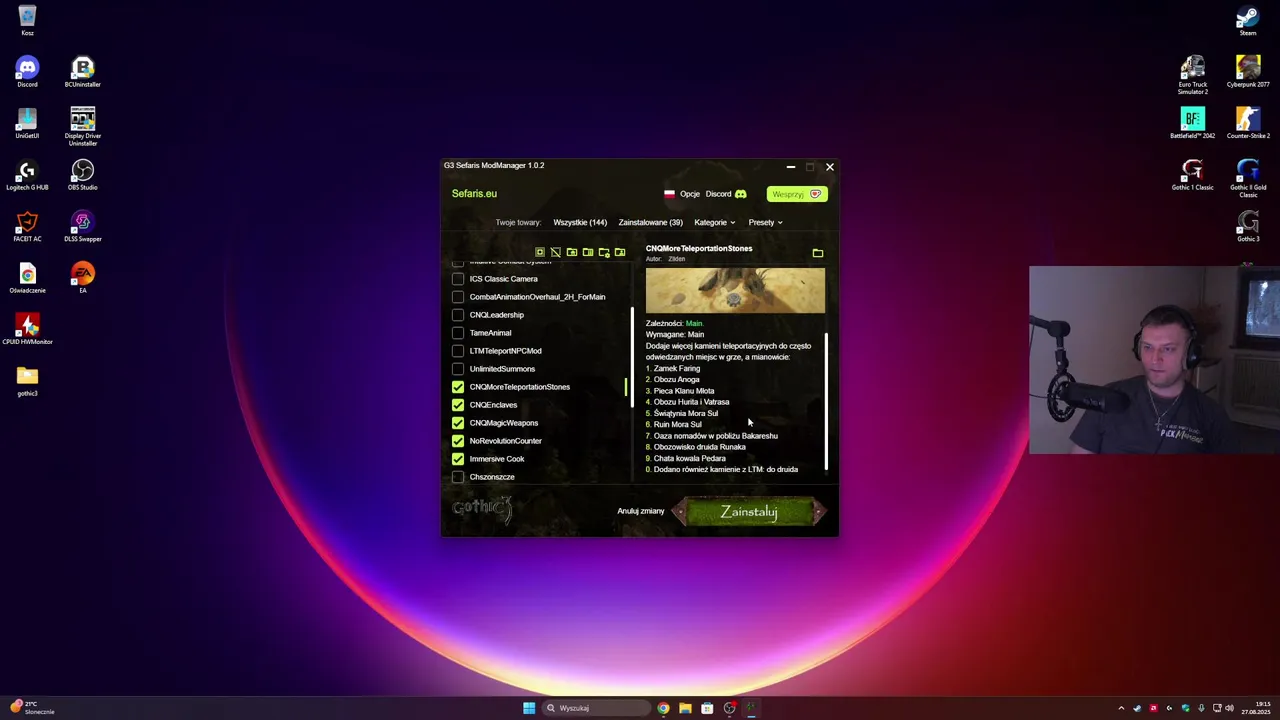Click the last folder icon in mod list toolbar
The image size is (1280, 720).
(620, 252)
